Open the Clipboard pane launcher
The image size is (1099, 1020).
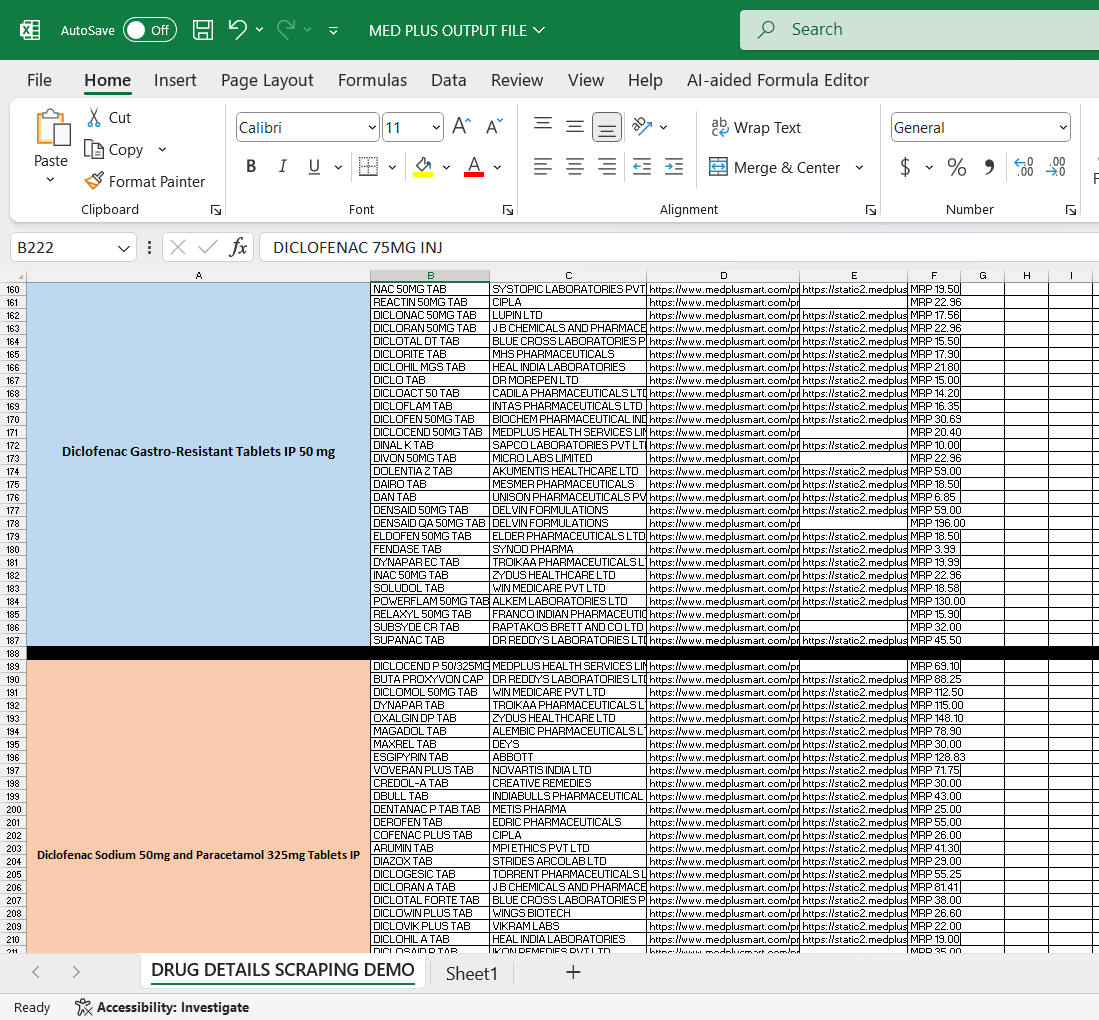click(x=216, y=210)
